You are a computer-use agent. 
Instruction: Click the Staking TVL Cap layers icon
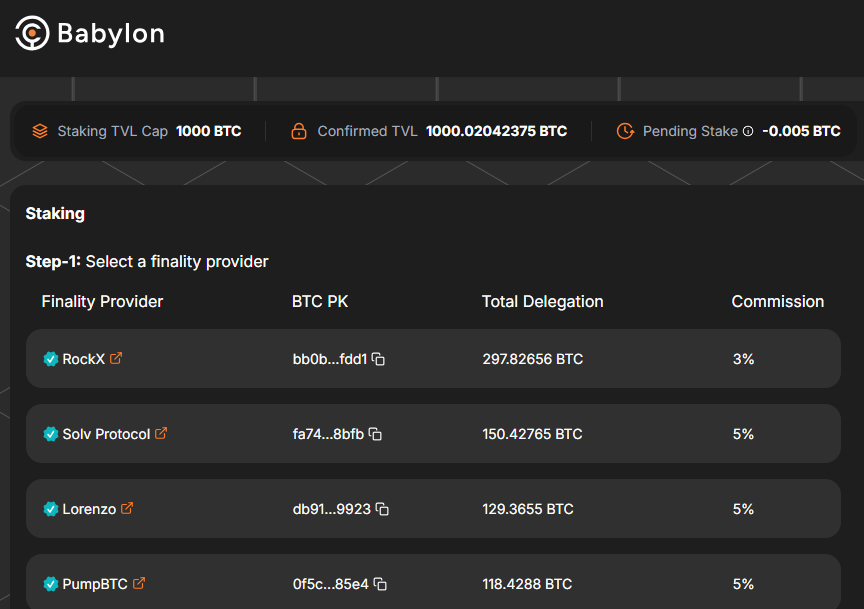pyautogui.click(x=40, y=131)
